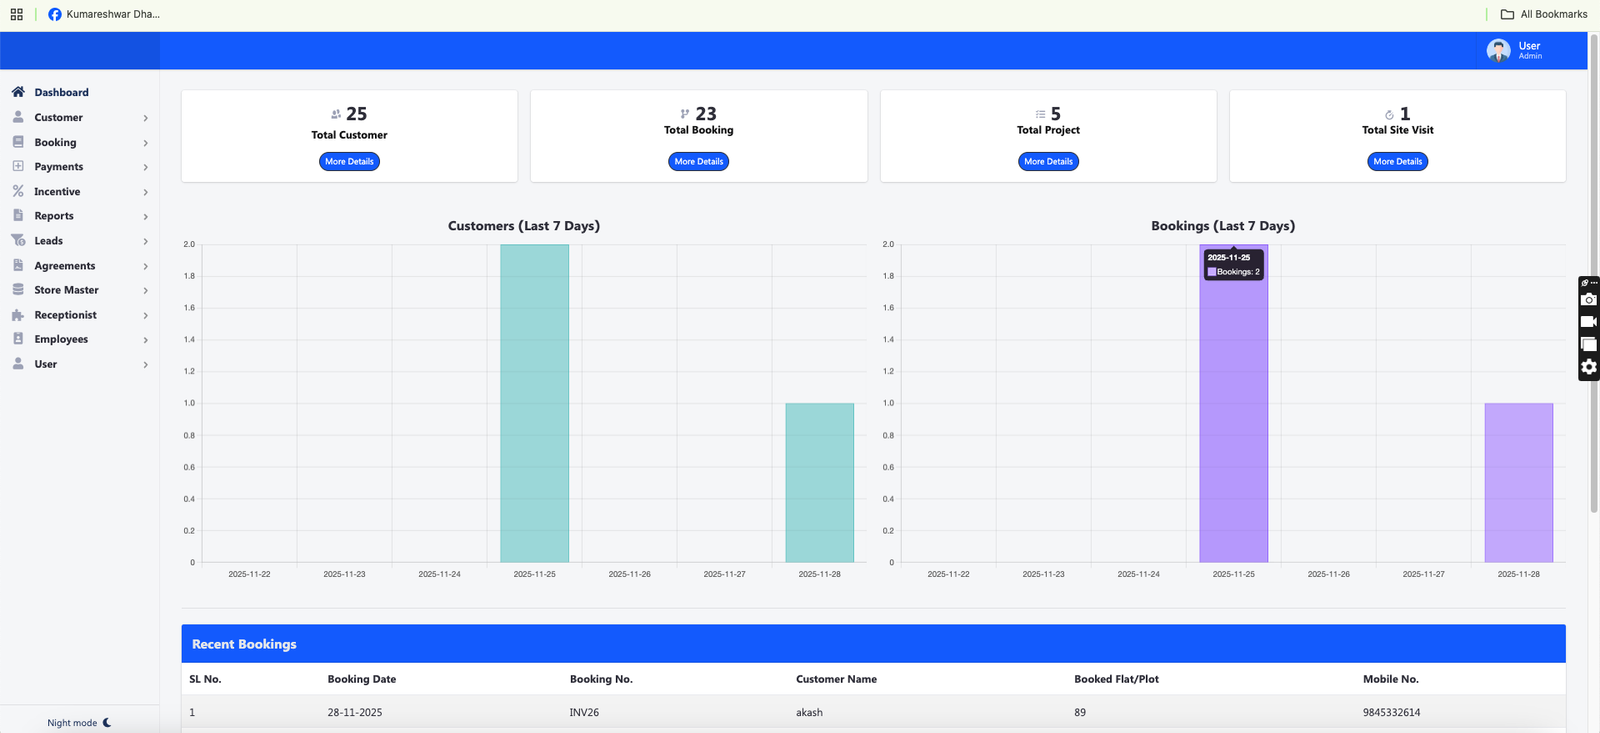This screenshot has width=1600, height=733.
Task: Click the Dashboard home icon
Action: coord(18,92)
